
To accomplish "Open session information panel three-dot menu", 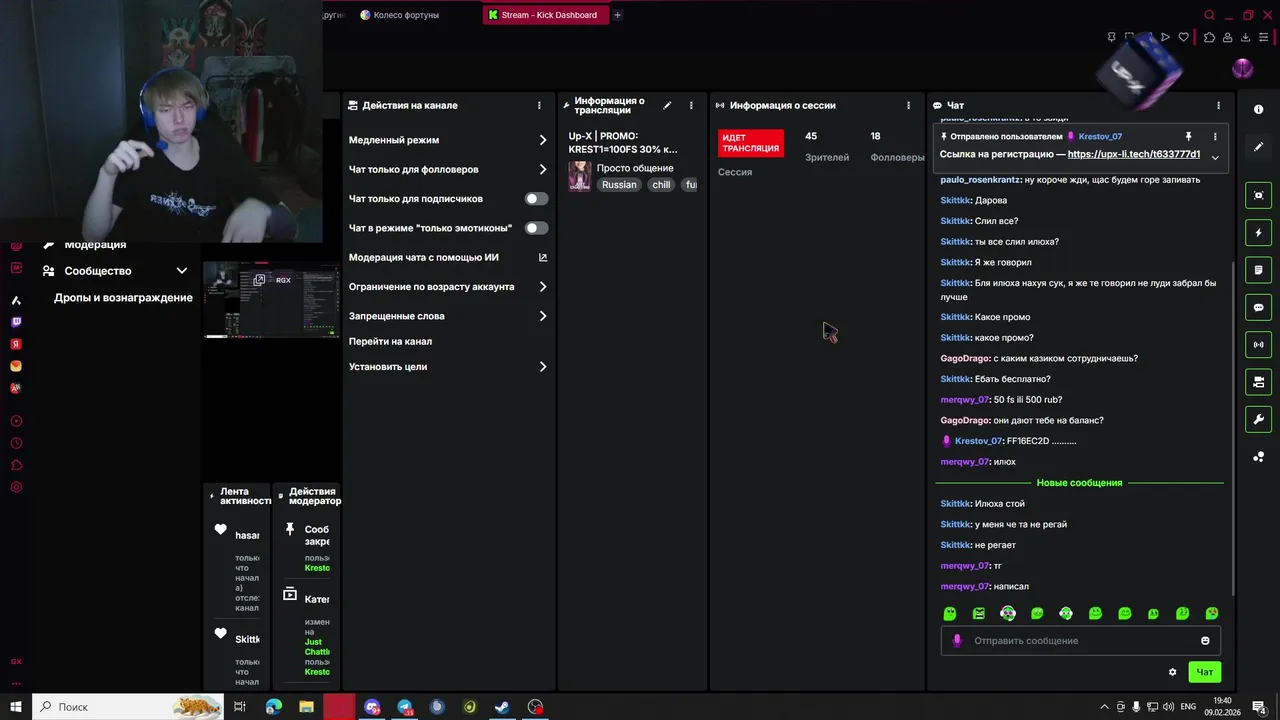I will click(x=908, y=105).
